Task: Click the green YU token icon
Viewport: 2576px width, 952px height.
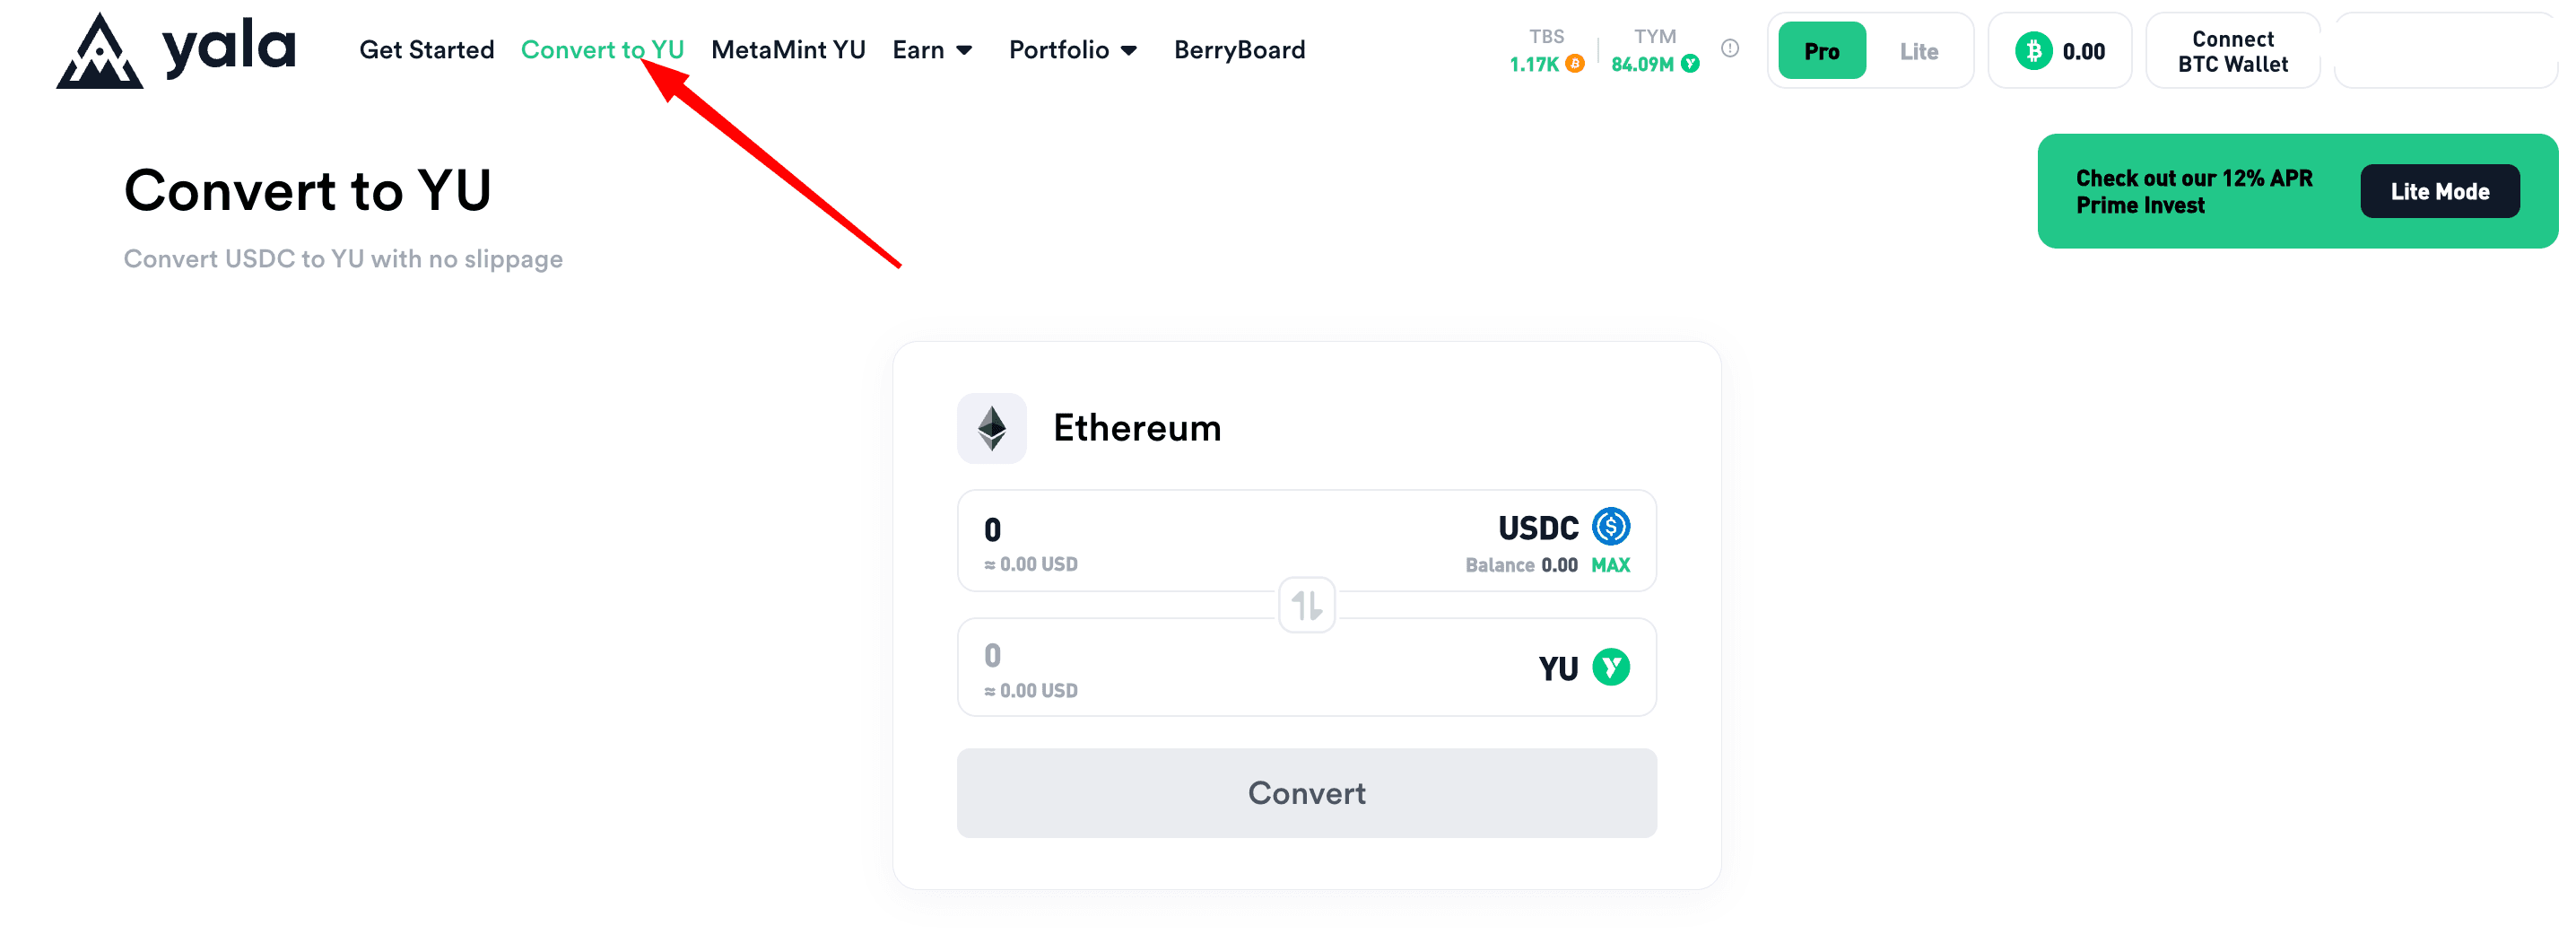Action: point(1610,667)
